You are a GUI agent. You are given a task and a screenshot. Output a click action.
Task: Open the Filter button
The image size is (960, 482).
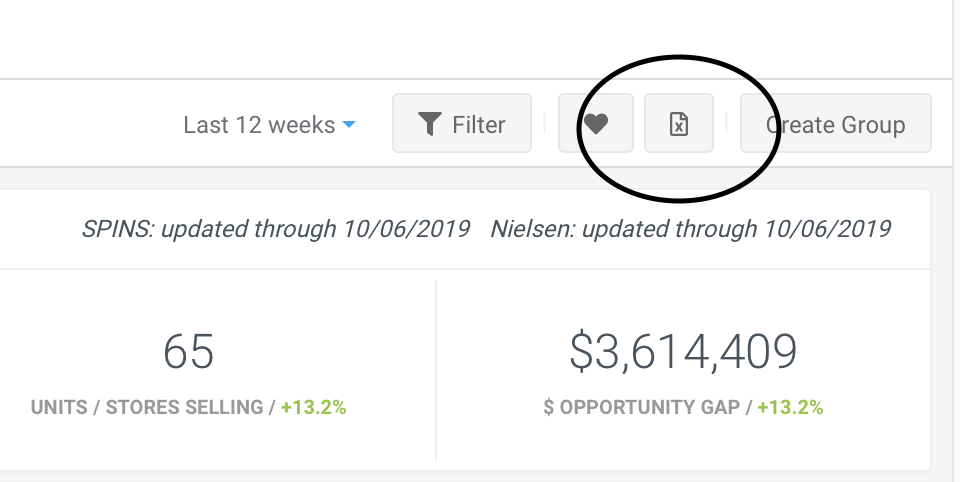coord(462,123)
